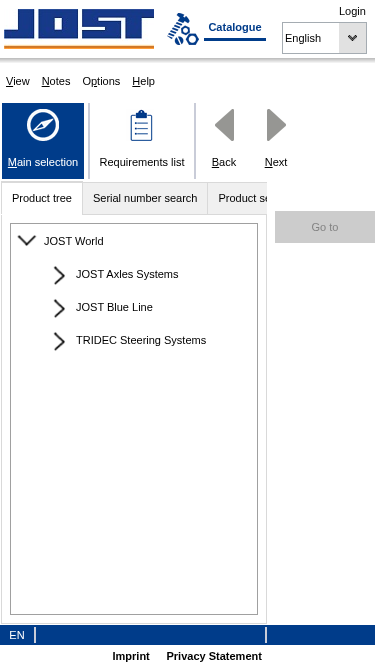Open the Privacy Statement link
The image size is (375, 667).
pyautogui.click(x=214, y=656)
